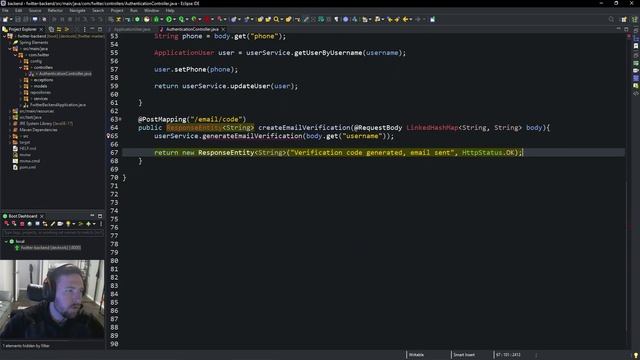Screen dimensions: 640x360
Task: Fold the method at line 63
Action: click(x=120, y=119)
